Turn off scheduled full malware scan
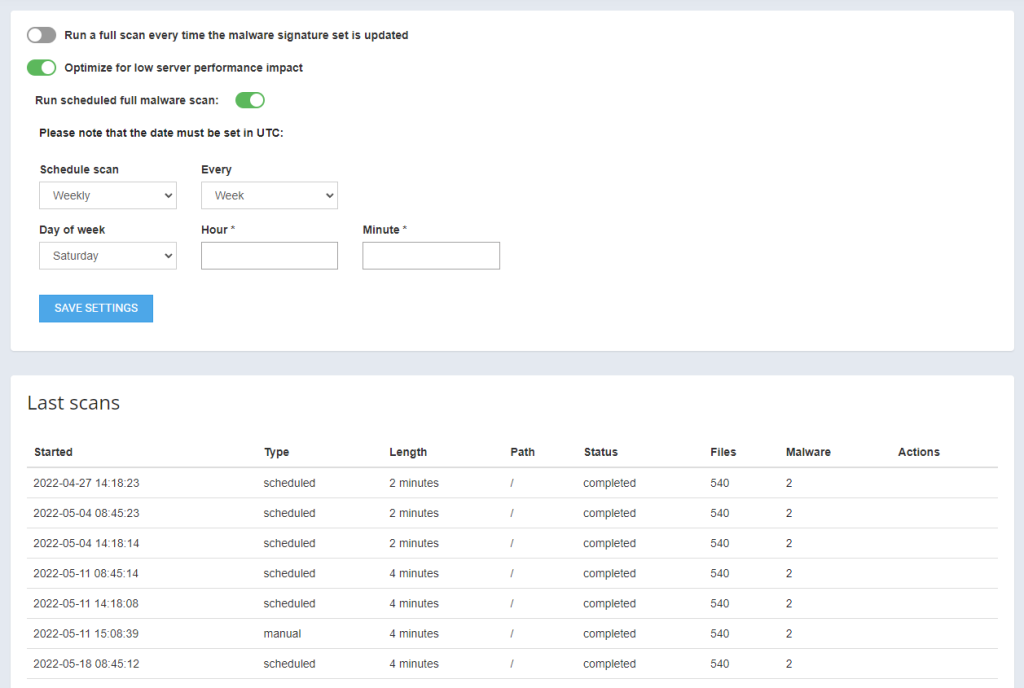1024x688 pixels. (250, 100)
